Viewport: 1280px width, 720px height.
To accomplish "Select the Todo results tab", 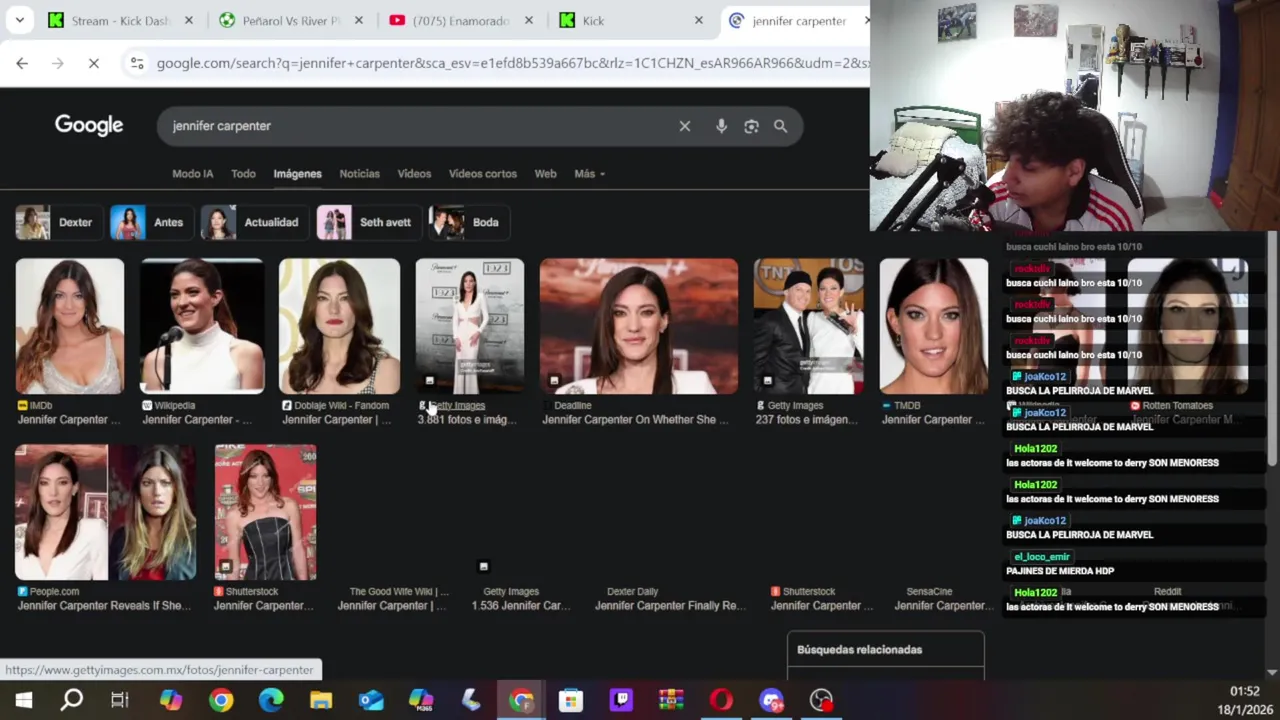I will 243,174.
